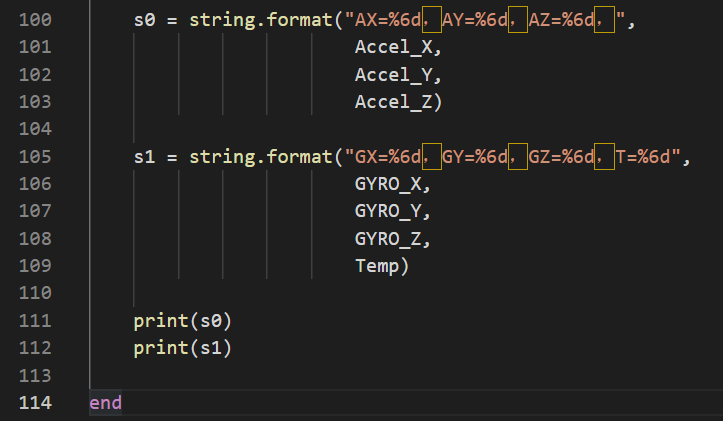Click the Temp argument

[x=377, y=266]
